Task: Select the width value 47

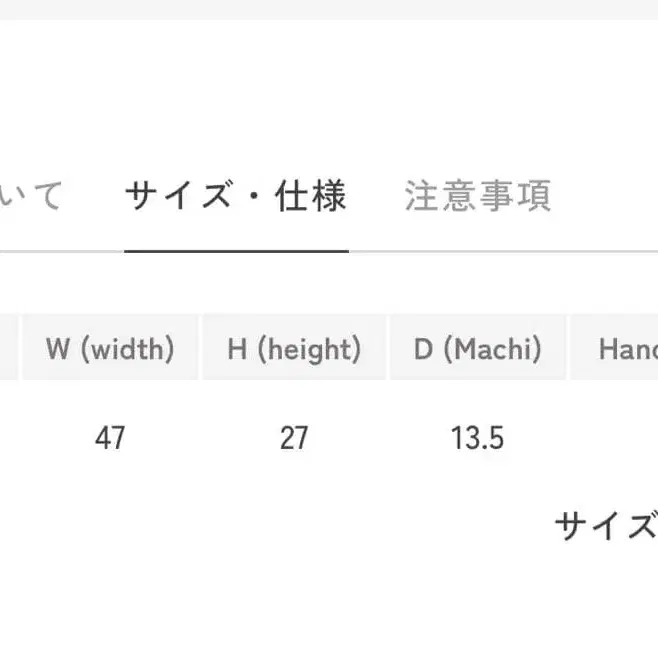Action: [x=110, y=438]
